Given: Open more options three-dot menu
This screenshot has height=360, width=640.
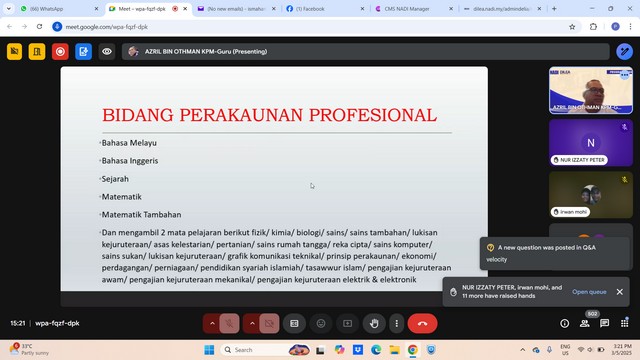Looking at the screenshot, I should tap(396, 324).
